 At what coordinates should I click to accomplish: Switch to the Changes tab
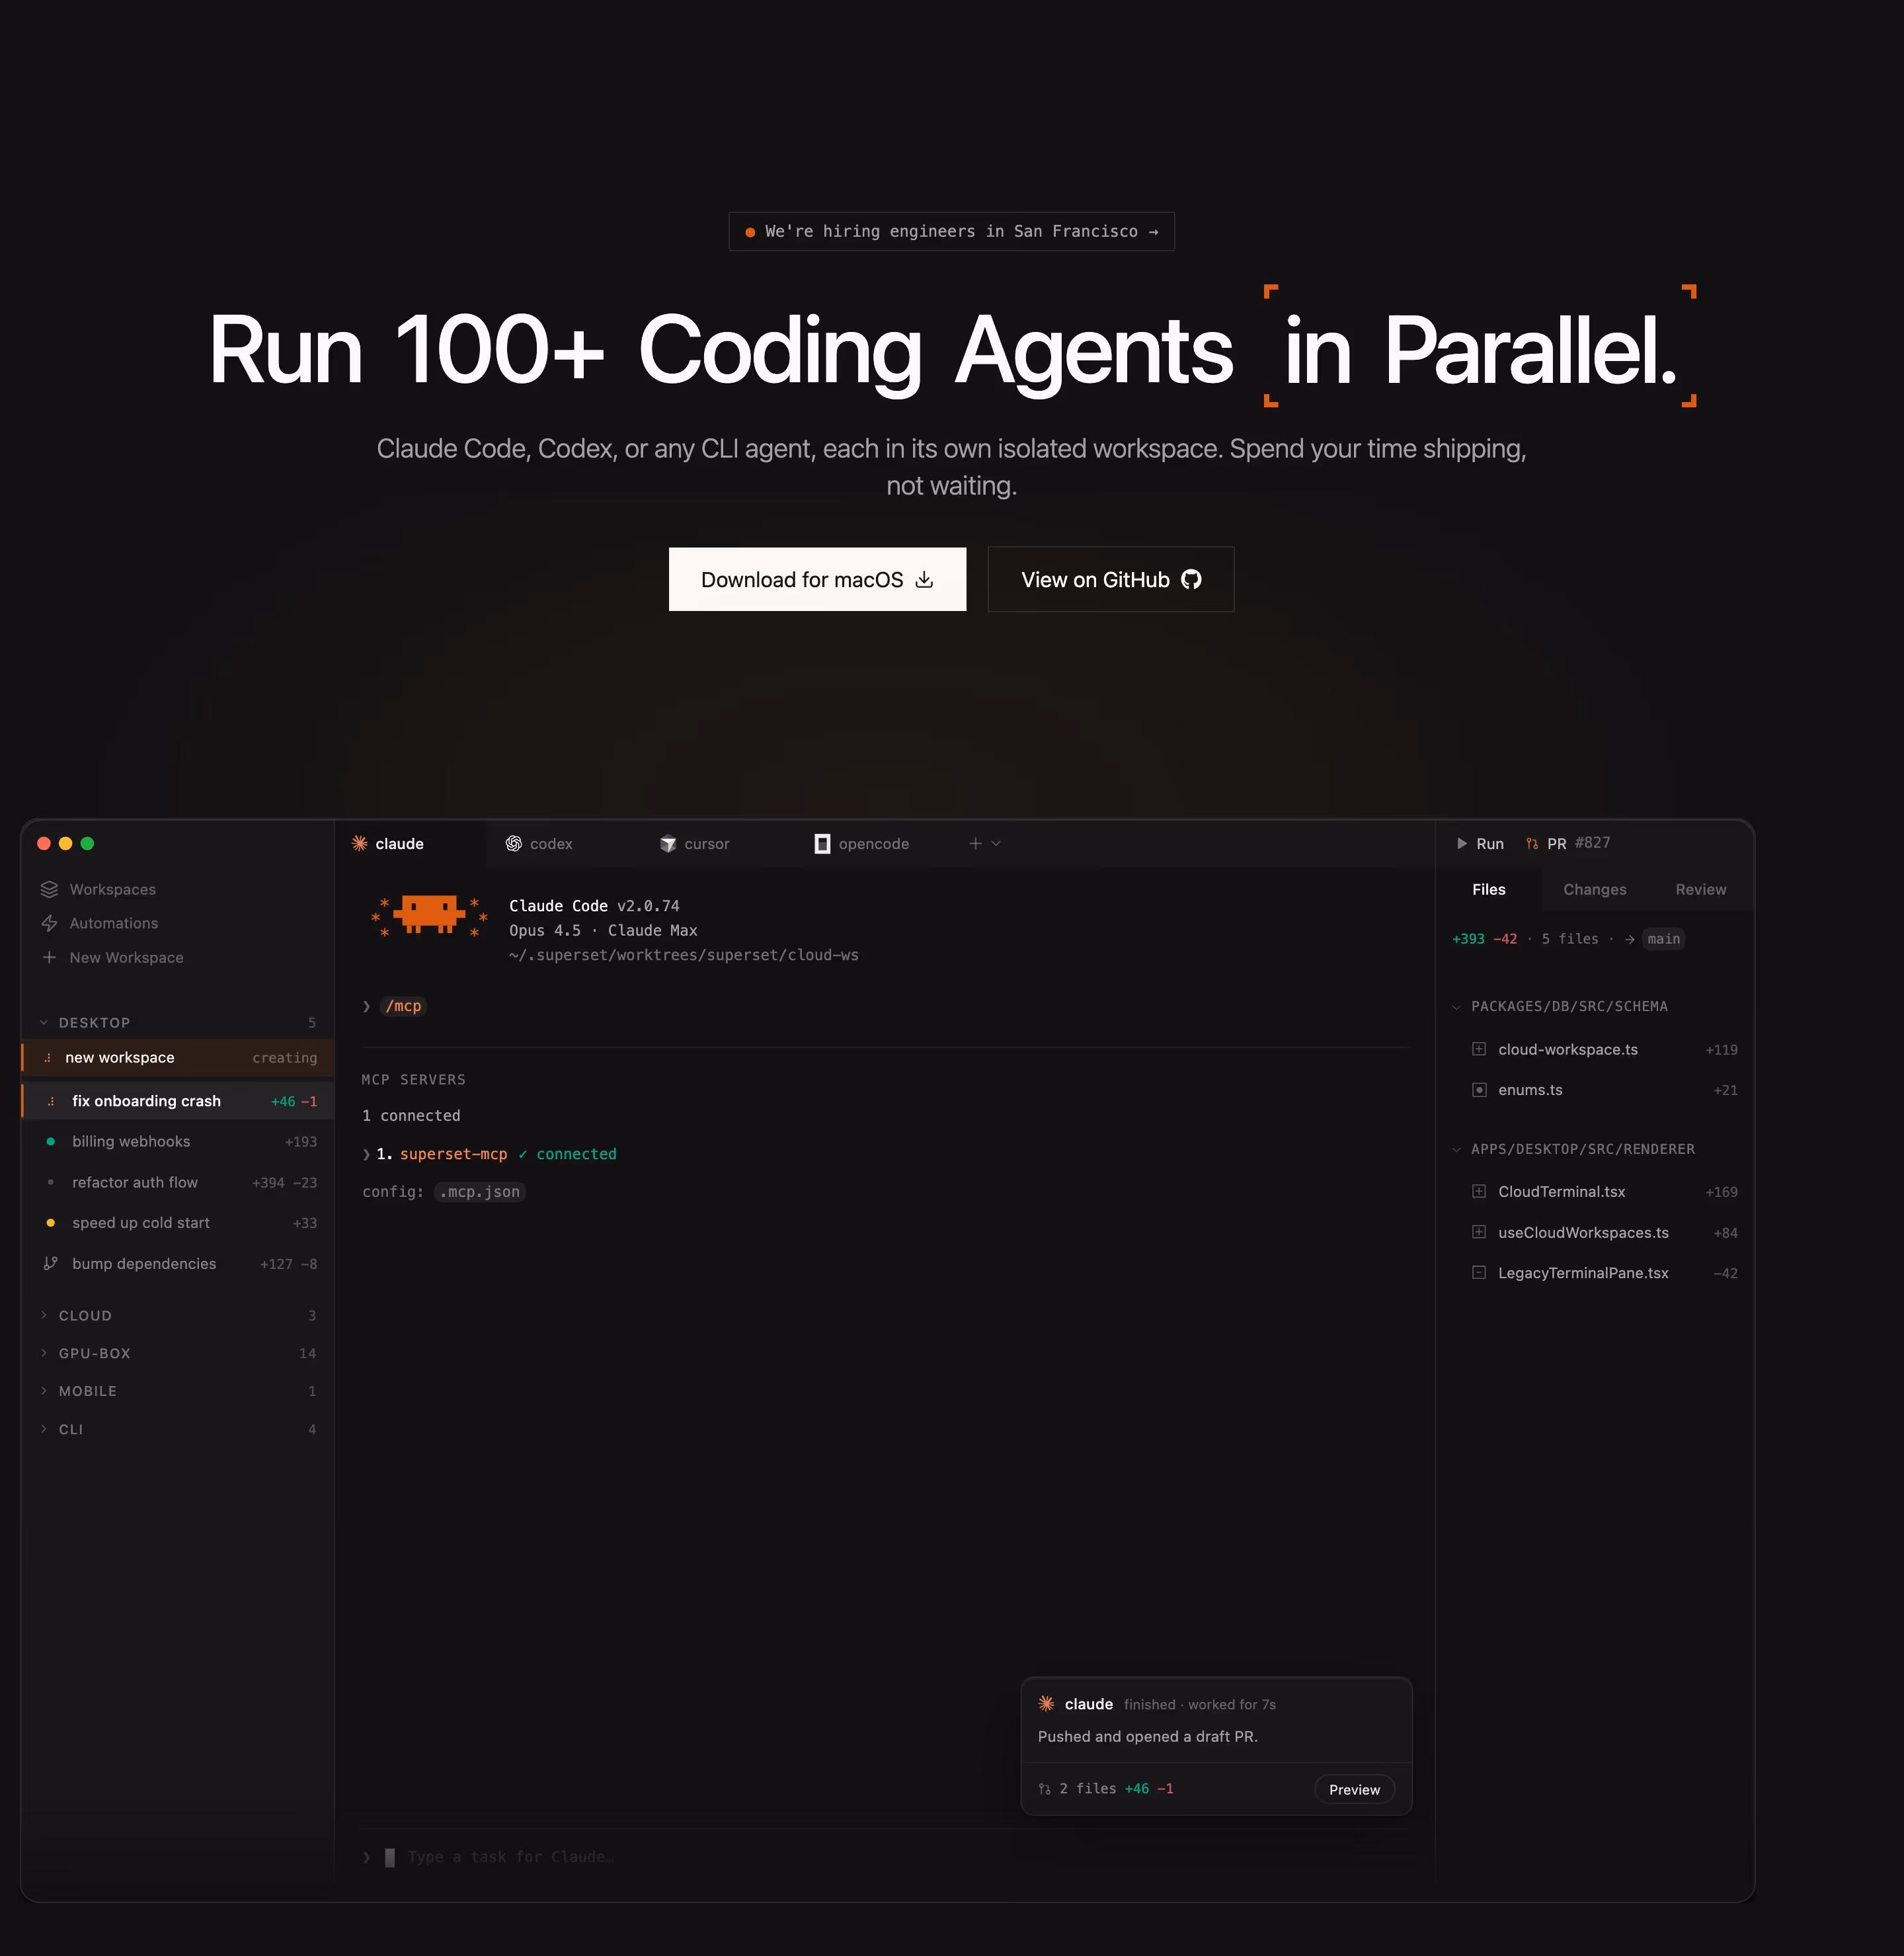tap(1595, 889)
